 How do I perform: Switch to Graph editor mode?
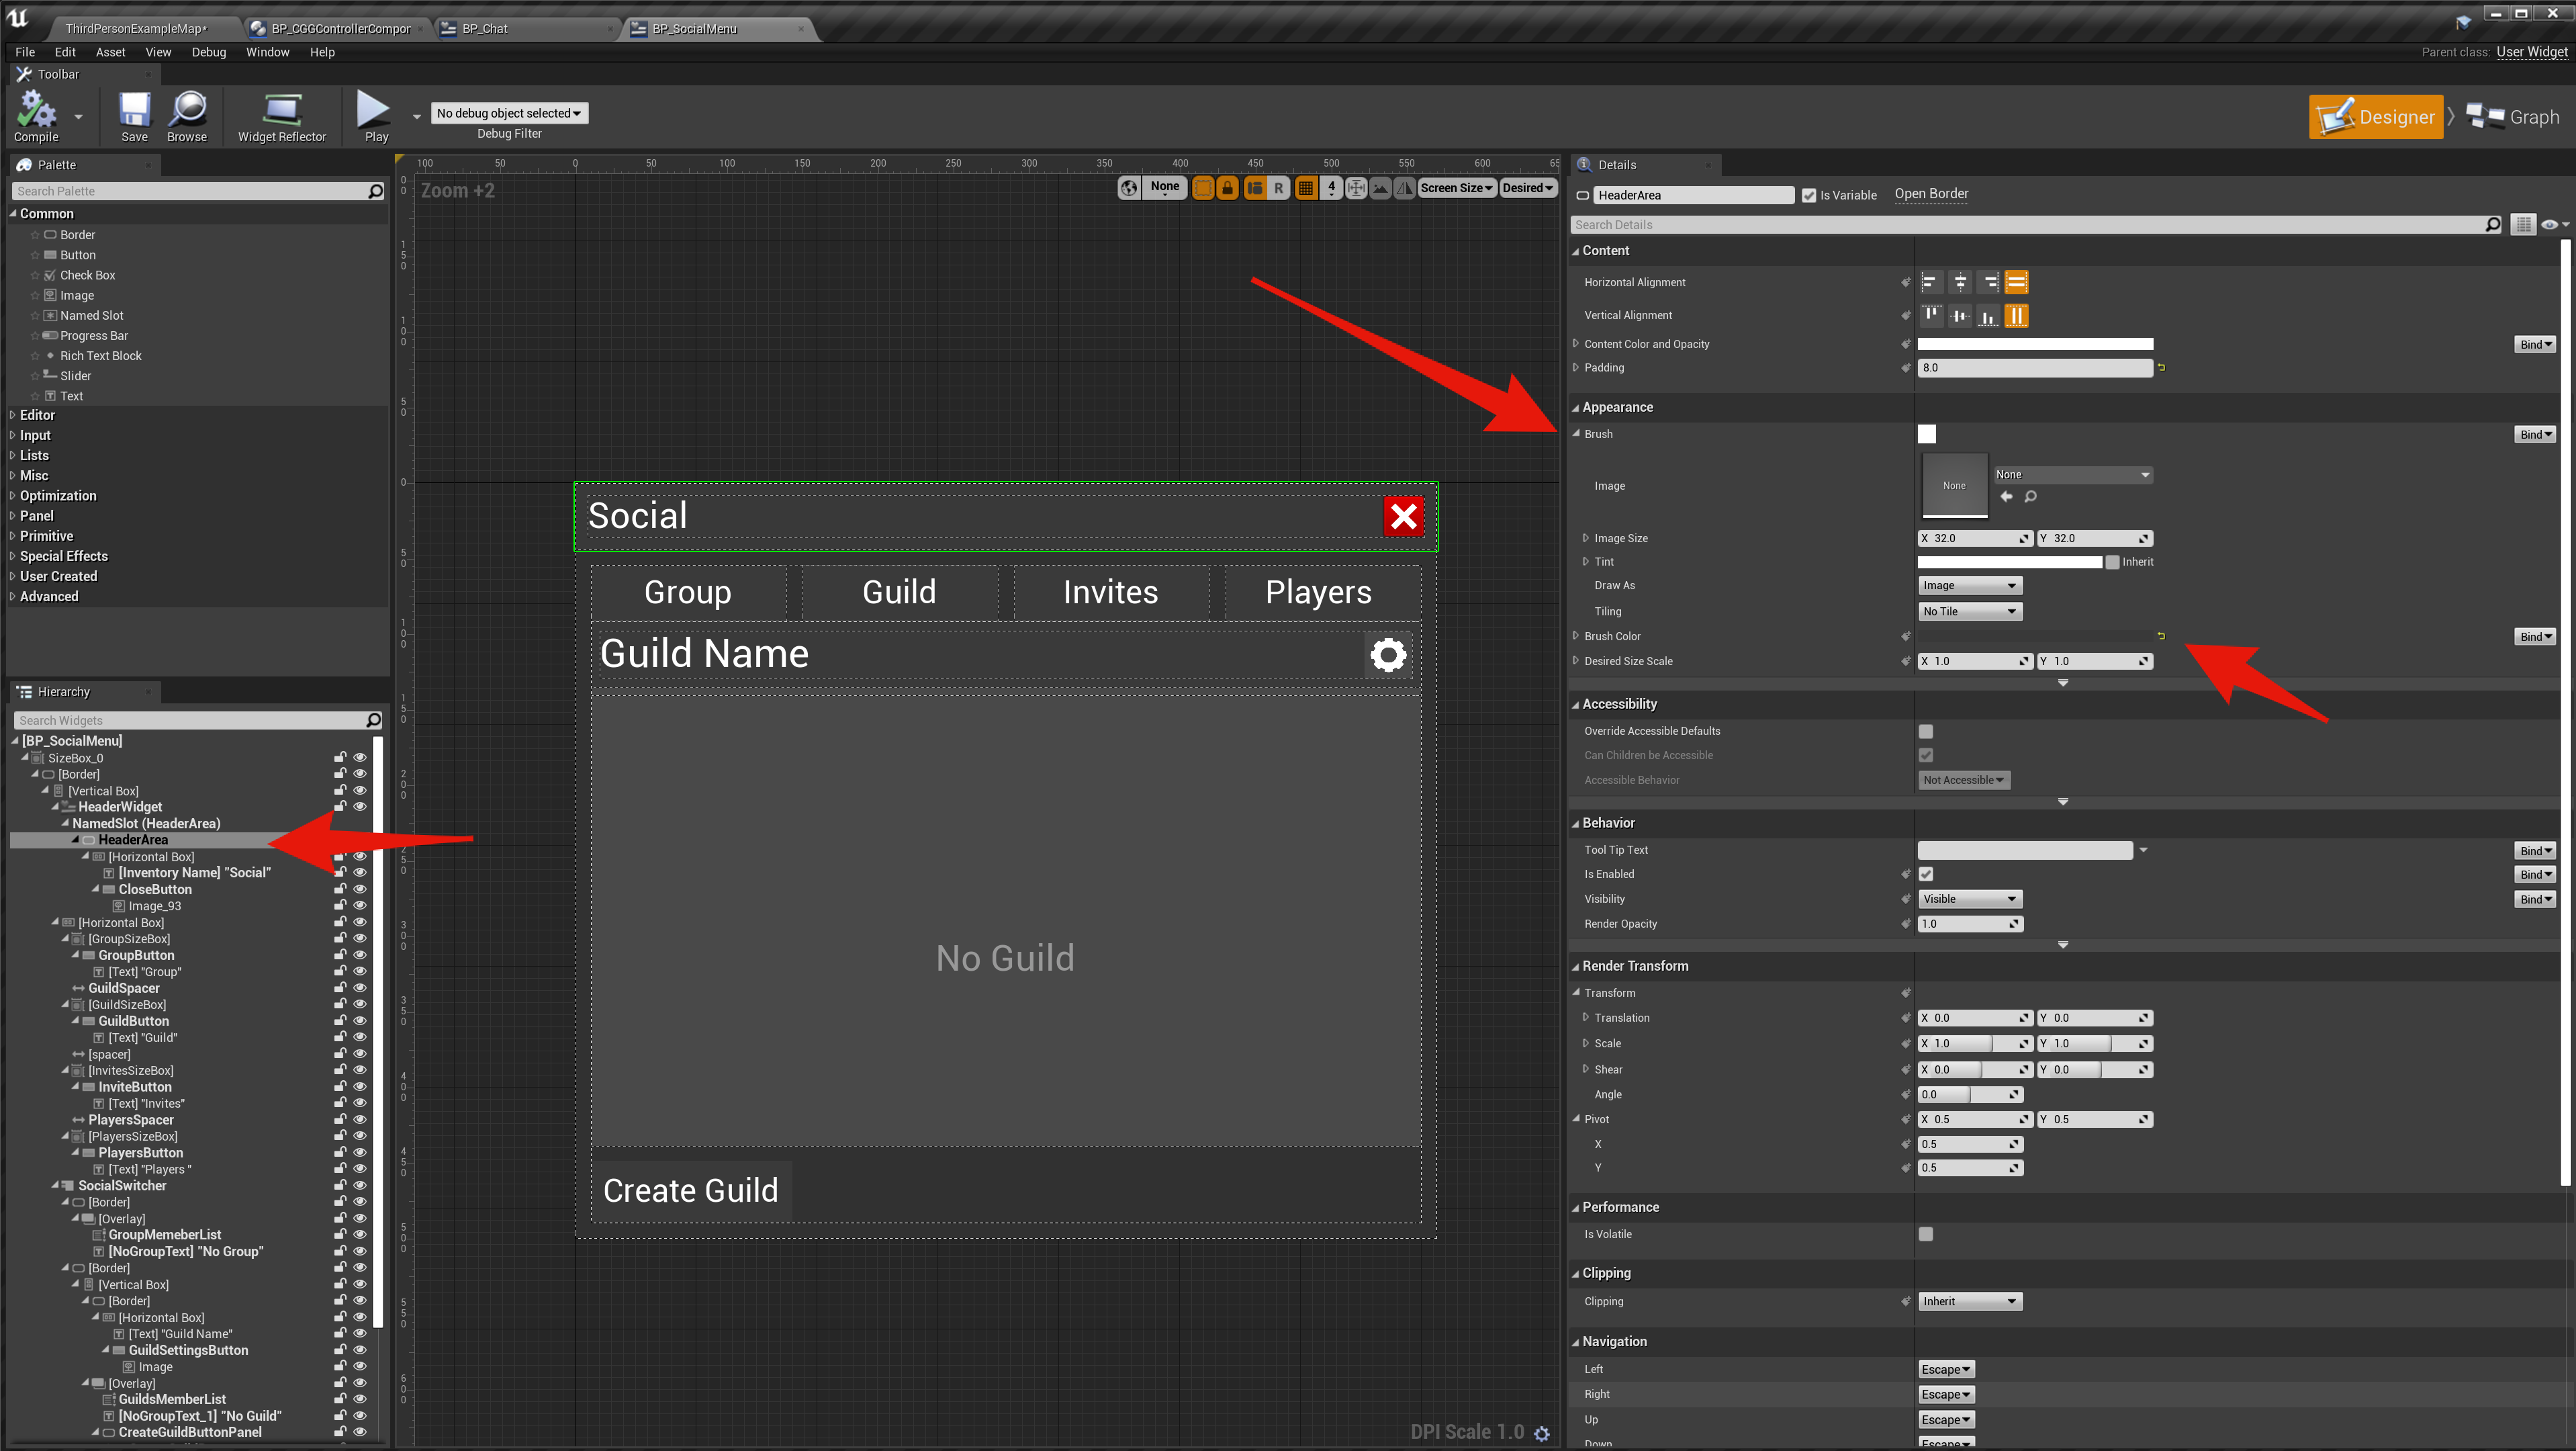point(2513,117)
